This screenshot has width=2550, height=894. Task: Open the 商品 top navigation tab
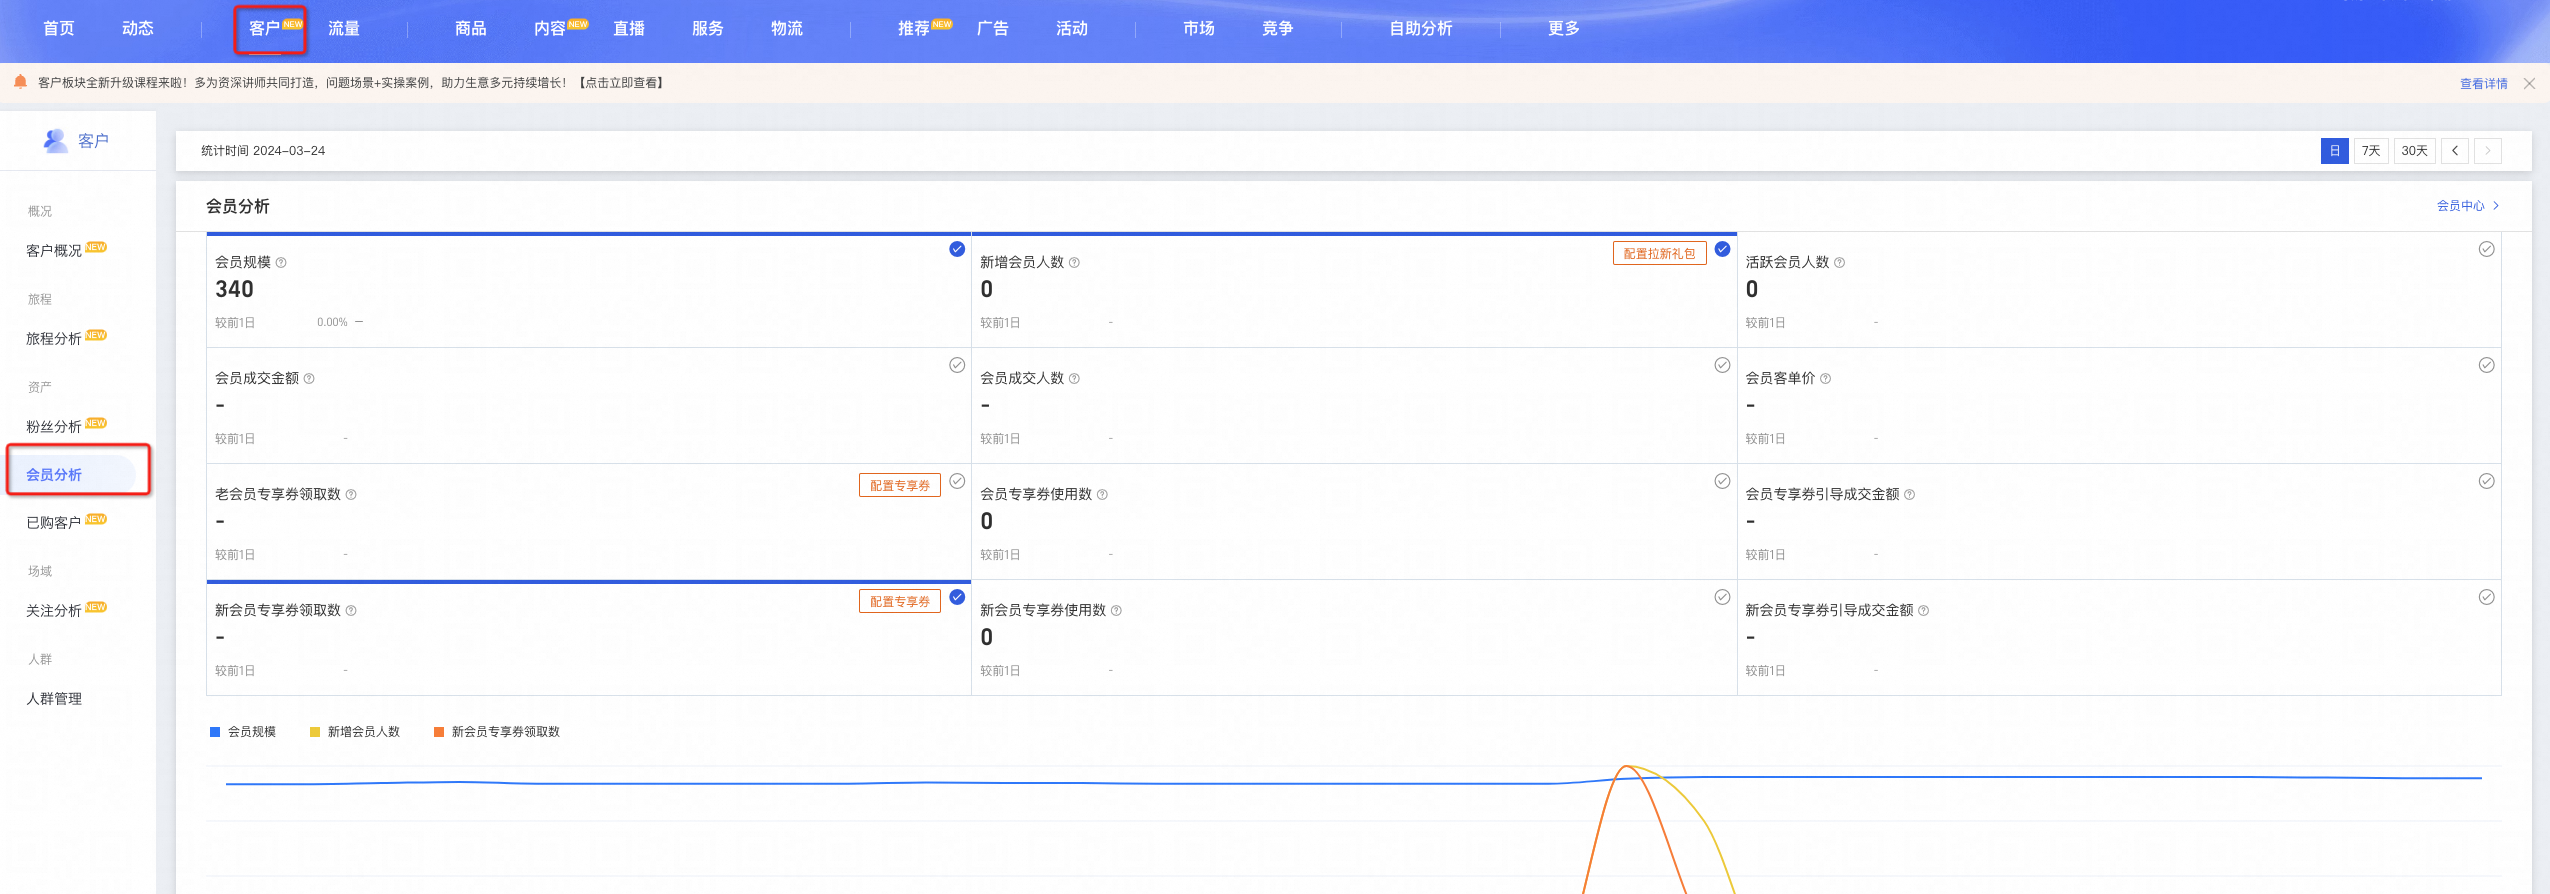click(x=471, y=29)
